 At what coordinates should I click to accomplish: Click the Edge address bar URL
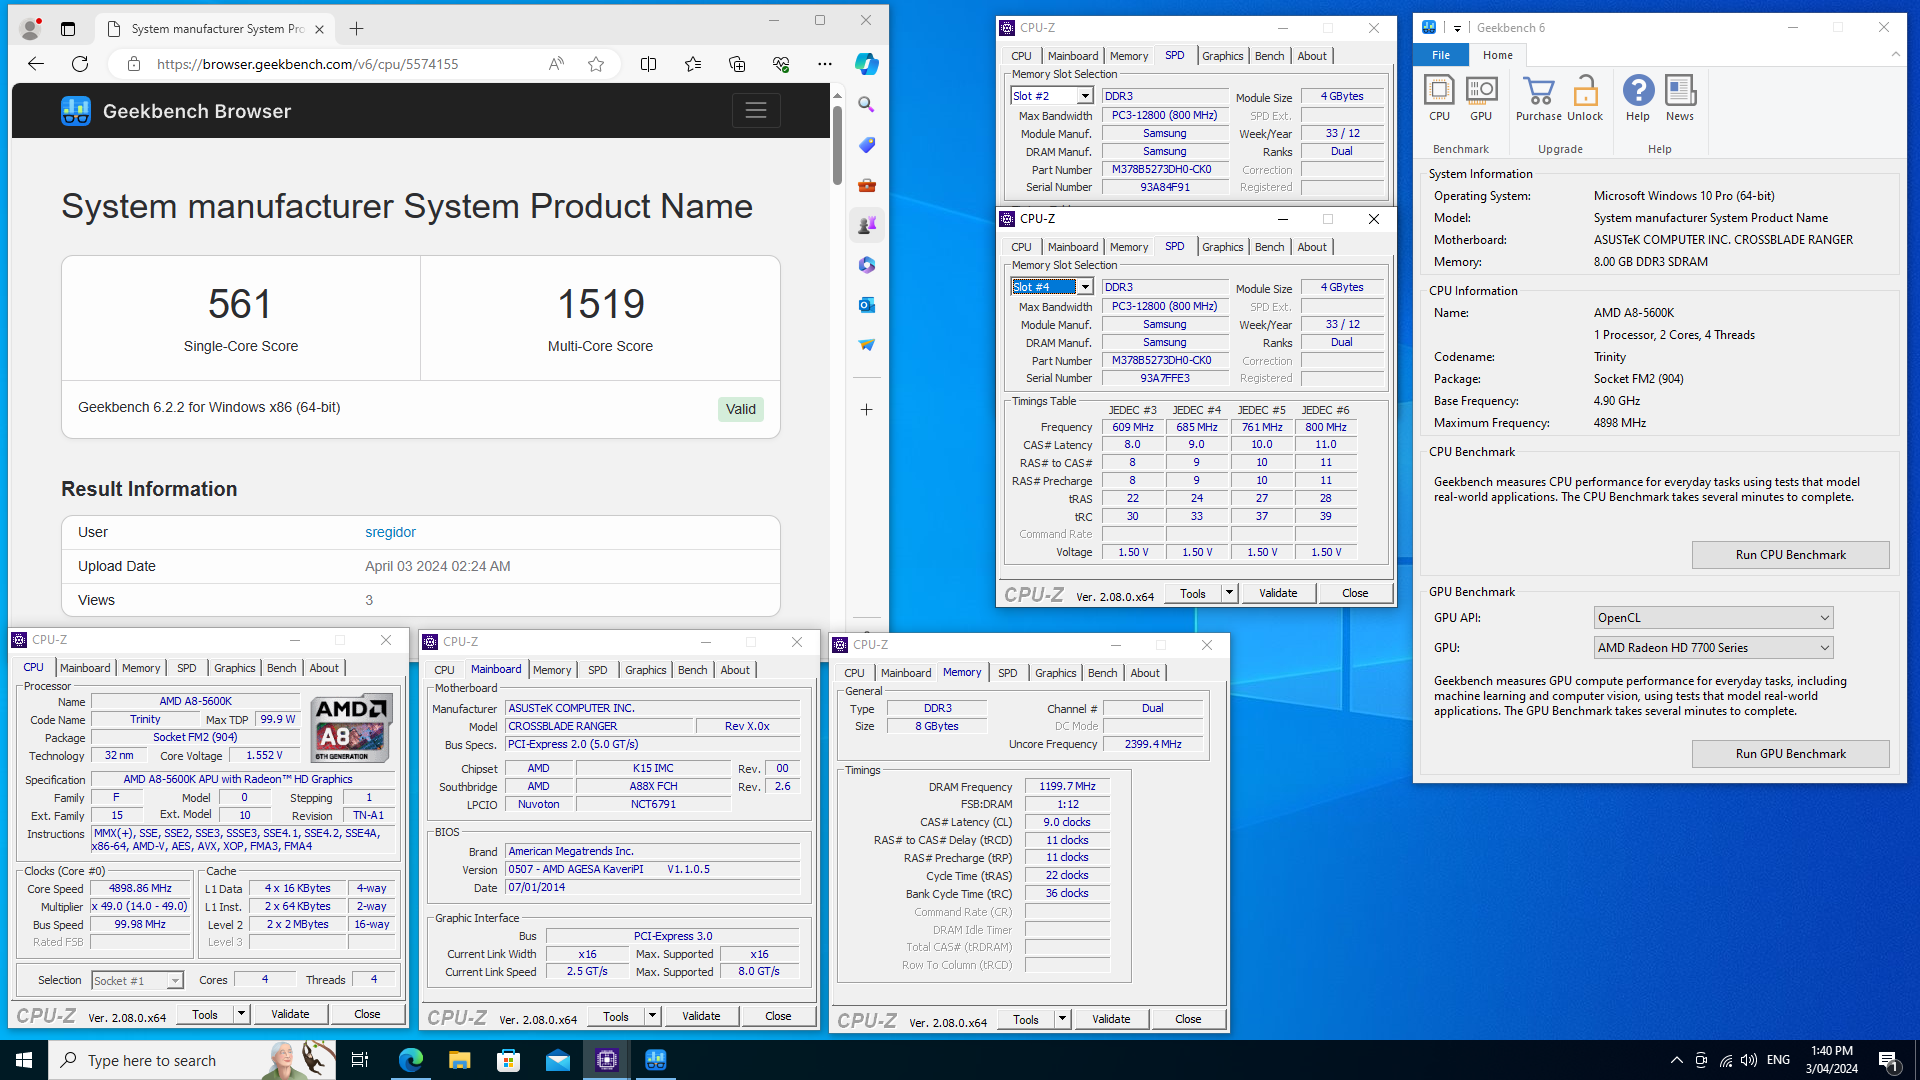(307, 64)
